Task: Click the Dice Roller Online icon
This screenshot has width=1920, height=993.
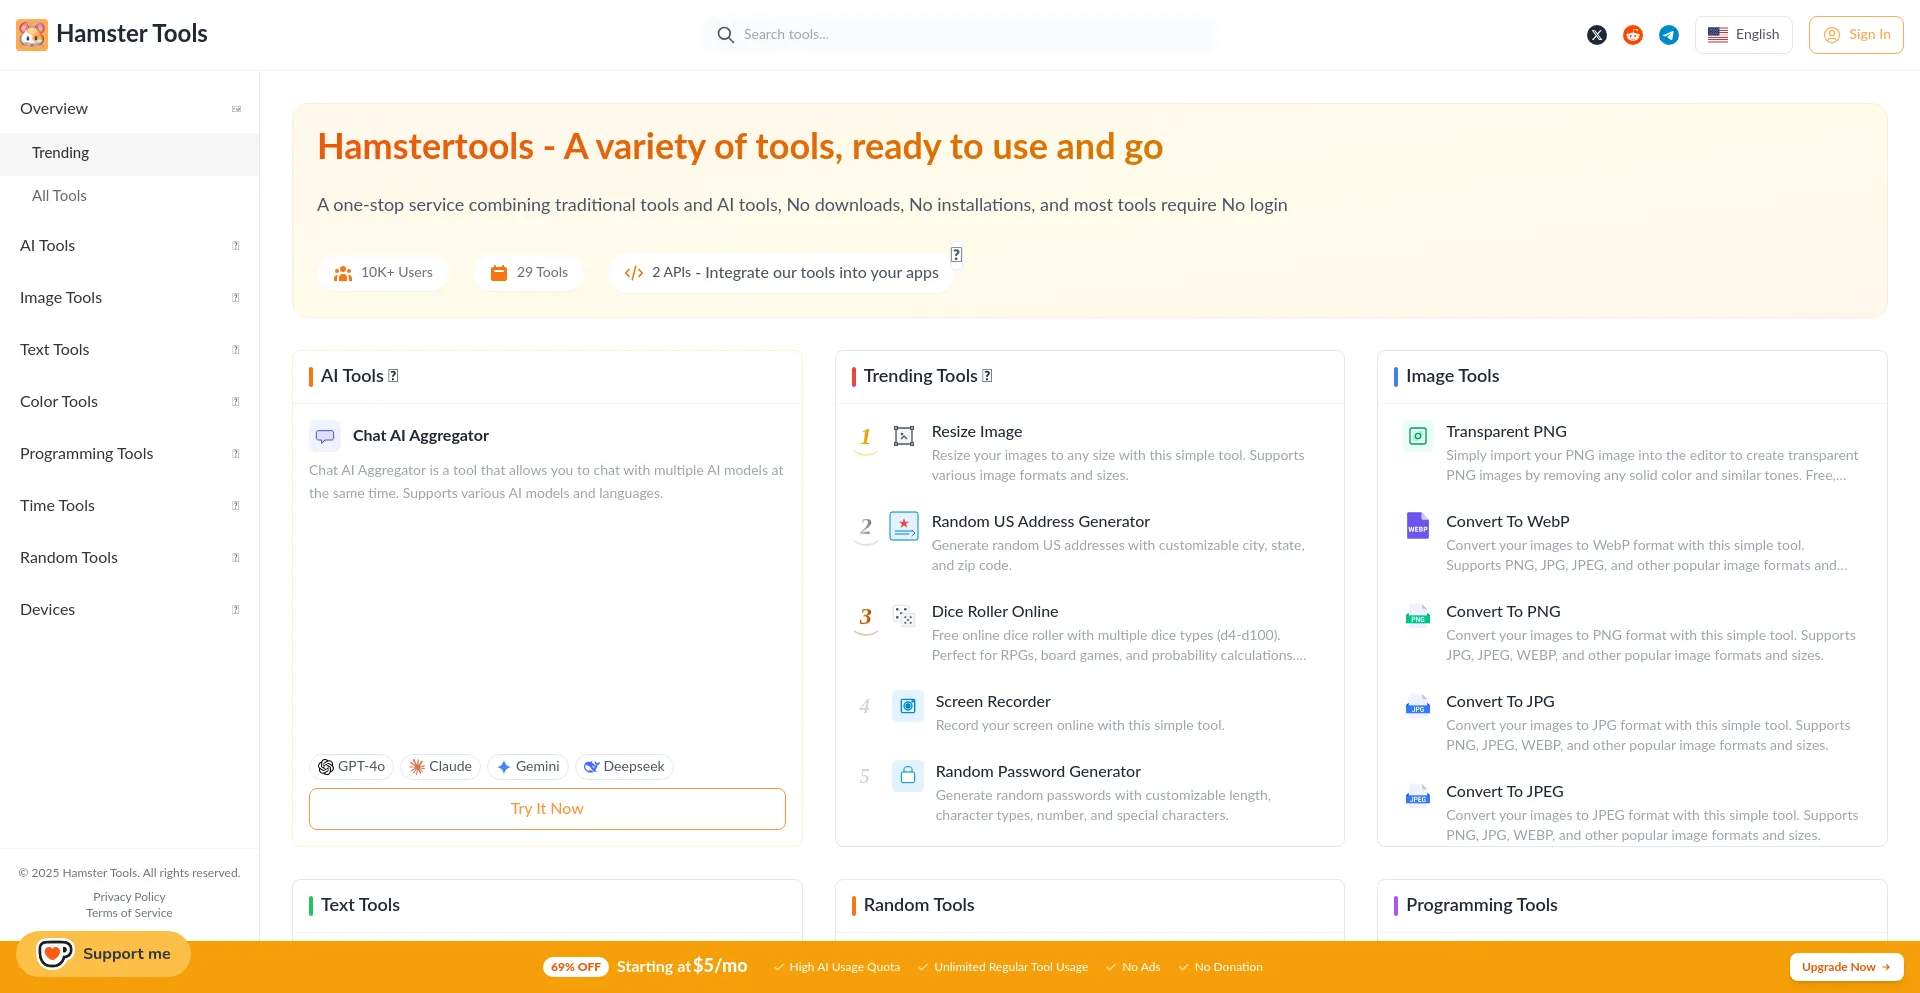Action: (x=904, y=616)
